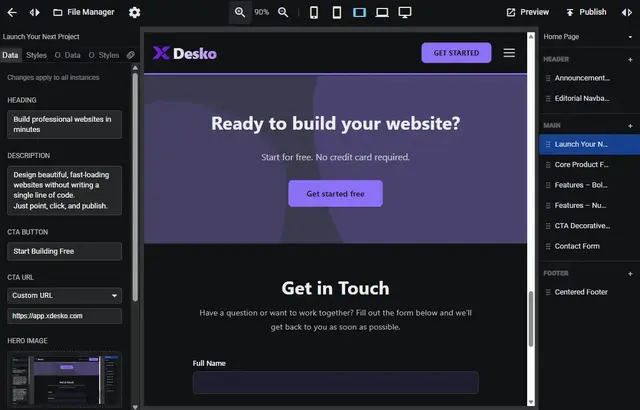Viewport: 640px width, 410px height.
Task: Add a new section to HEADER
Action: click(x=629, y=59)
